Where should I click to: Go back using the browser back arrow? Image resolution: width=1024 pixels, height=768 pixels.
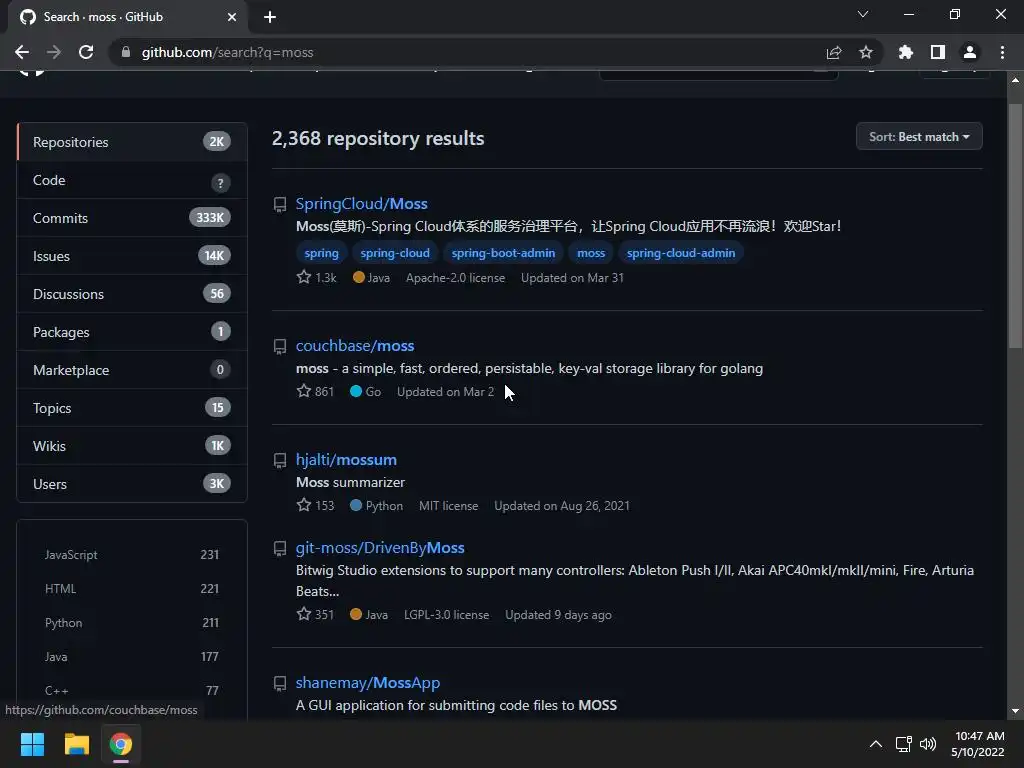22,52
